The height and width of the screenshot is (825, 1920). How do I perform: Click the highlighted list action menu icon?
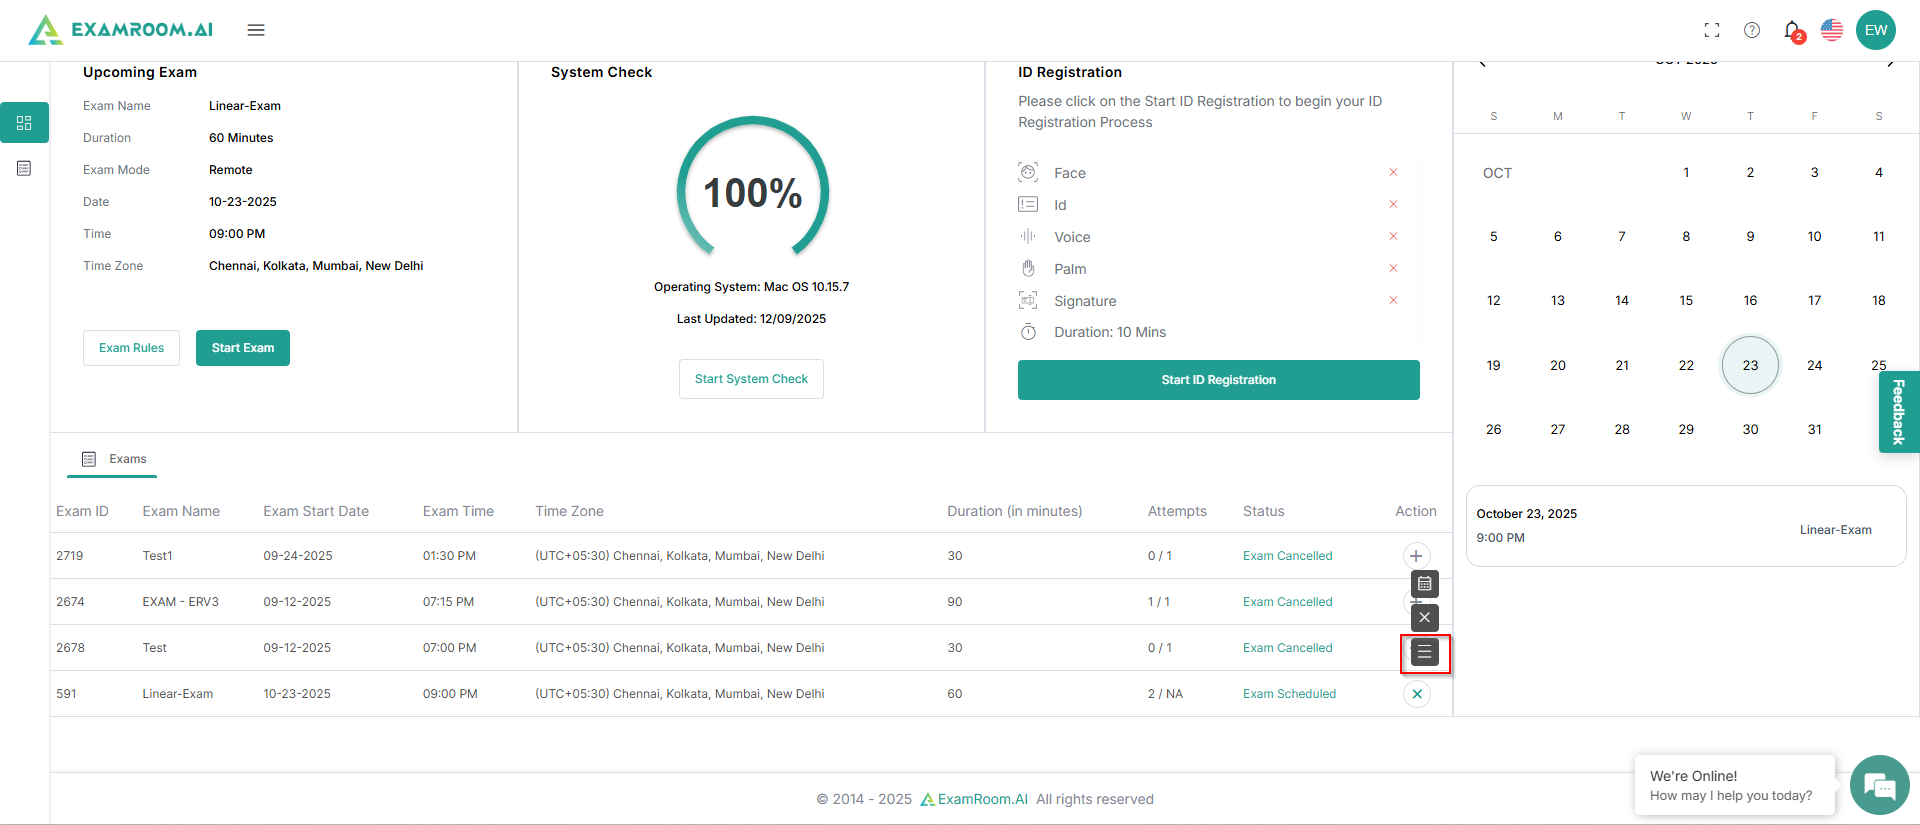(1425, 653)
